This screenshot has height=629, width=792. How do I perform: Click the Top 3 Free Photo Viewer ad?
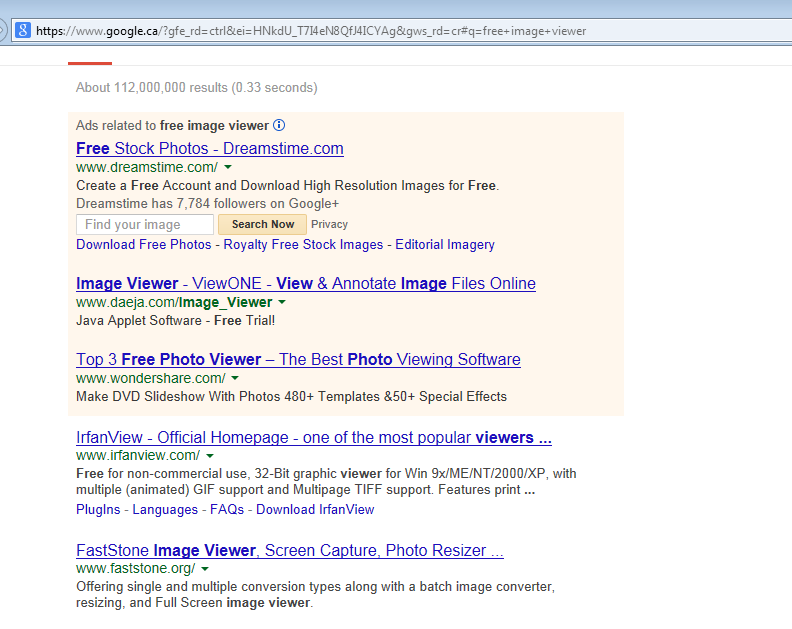tap(298, 360)
